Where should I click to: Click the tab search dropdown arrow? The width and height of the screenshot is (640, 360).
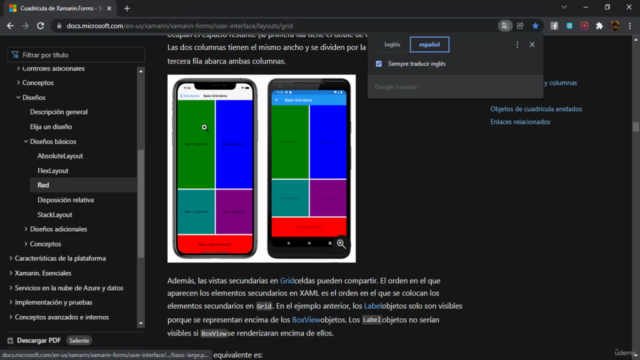[564, 7]
